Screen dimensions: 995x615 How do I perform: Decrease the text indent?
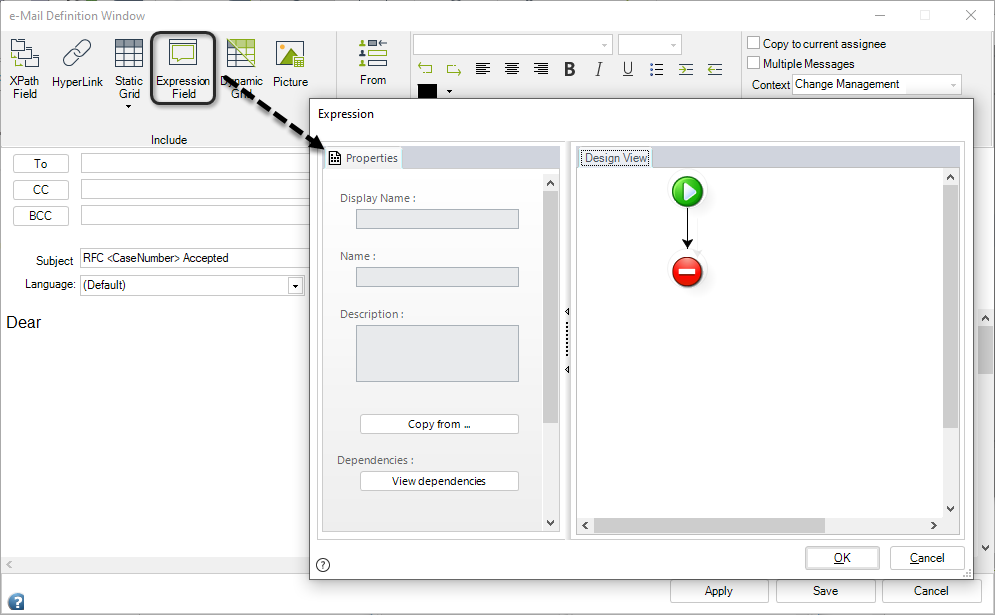tap(715, 69)
